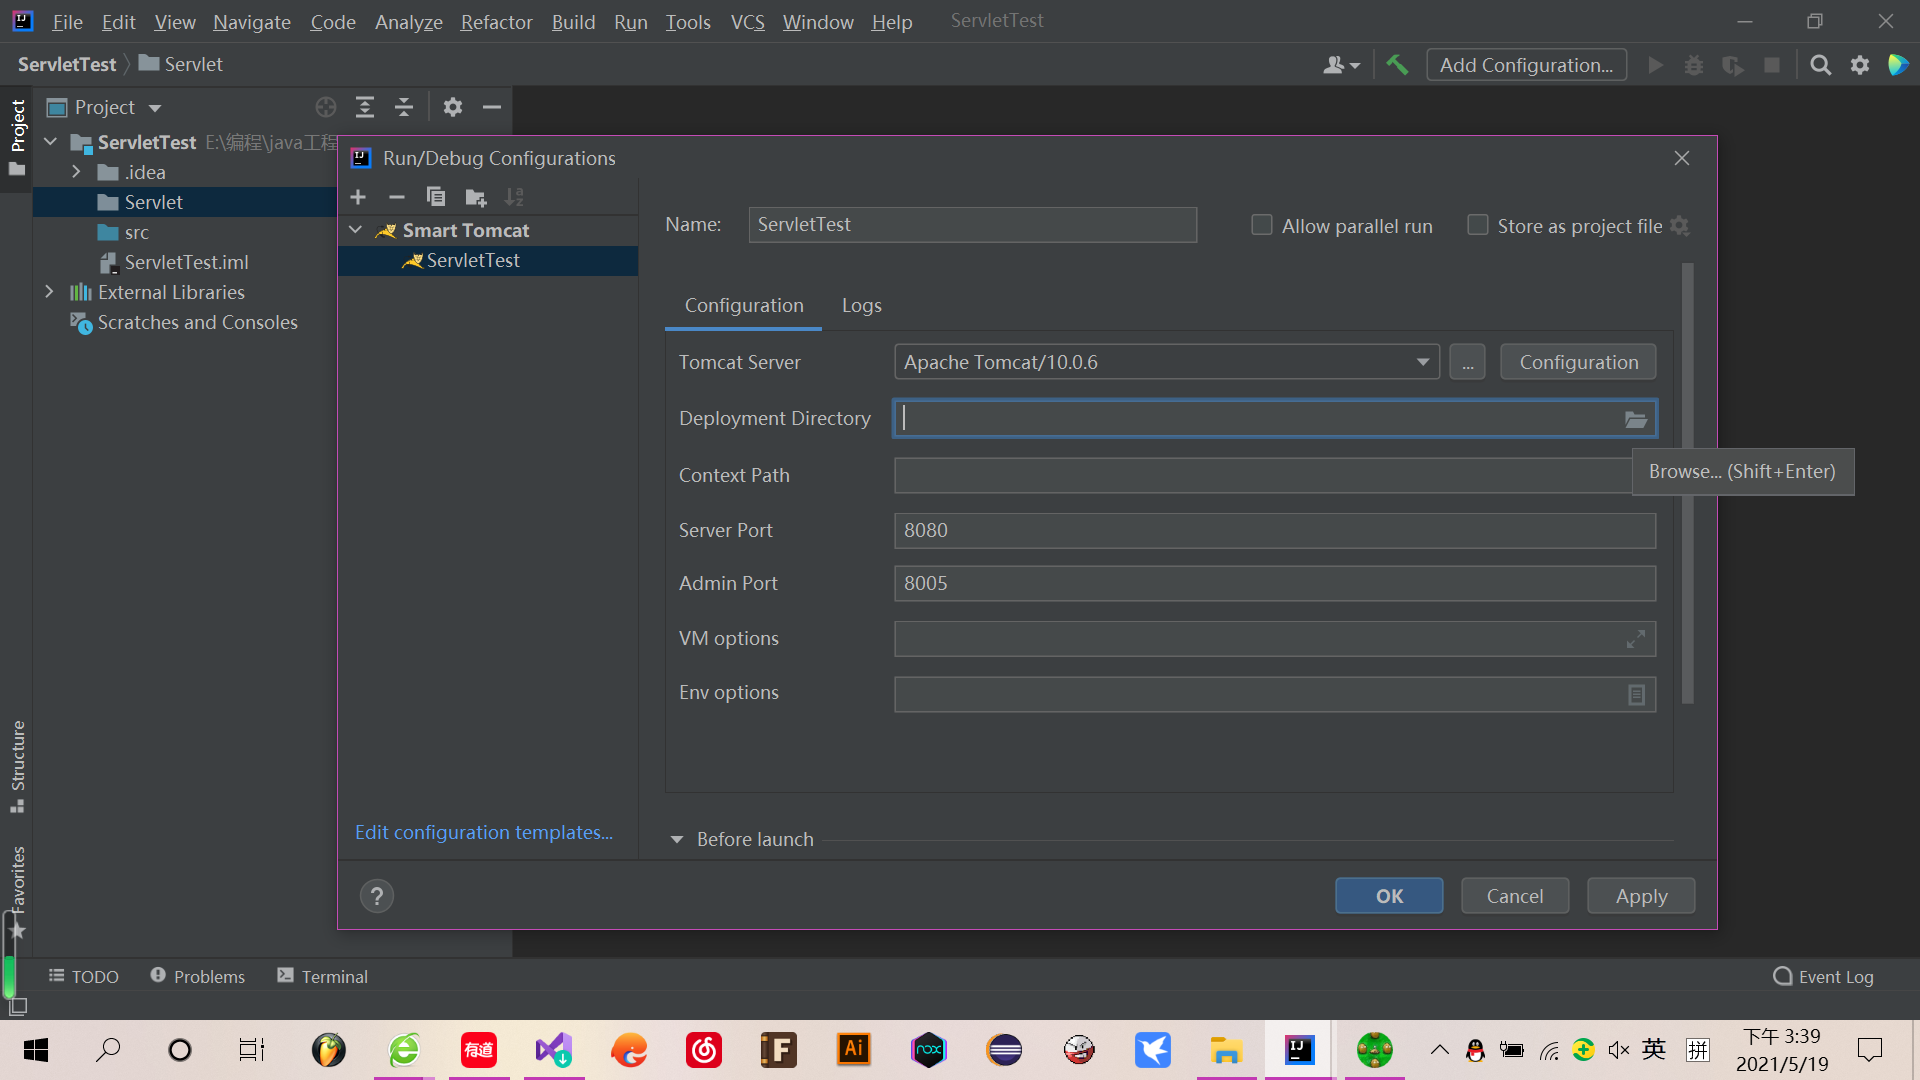Enable Allow parallel run
The height and width of the screenshot is (1080, 1920).
(1261, 225)
